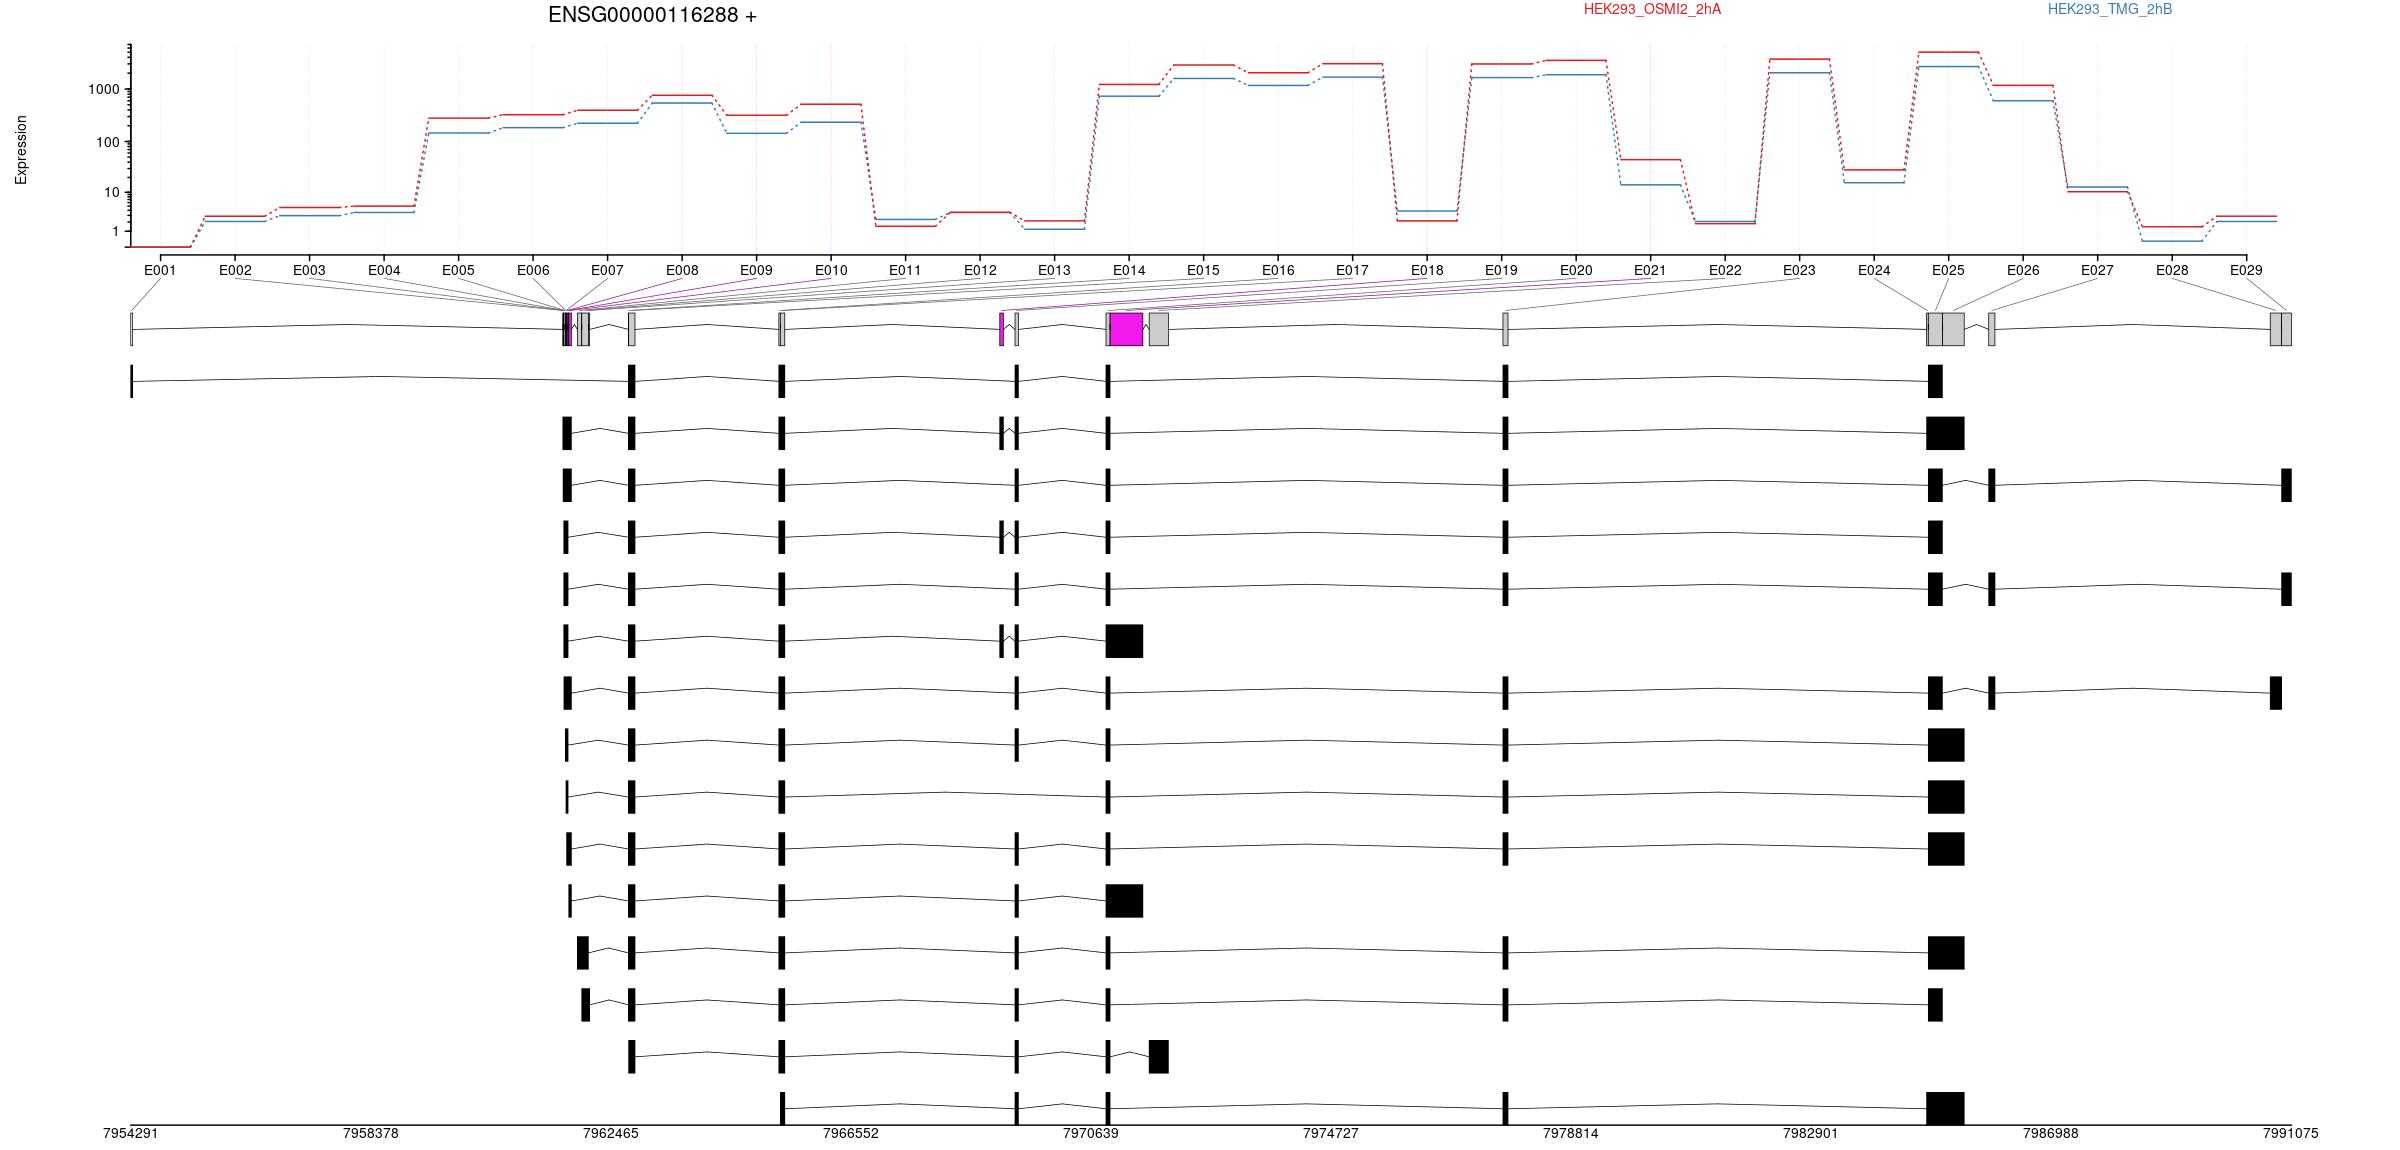Image resolution: width=2400 pixels, height=1150 pixels.
Task: Click exon label E005
Action: pos(458,270)
